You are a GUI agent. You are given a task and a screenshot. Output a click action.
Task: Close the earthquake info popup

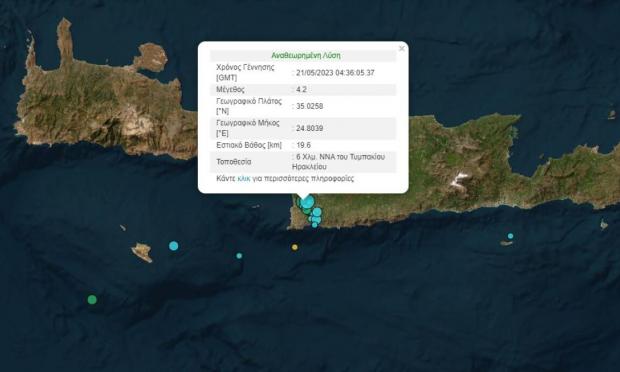click(x=402, y=49)
